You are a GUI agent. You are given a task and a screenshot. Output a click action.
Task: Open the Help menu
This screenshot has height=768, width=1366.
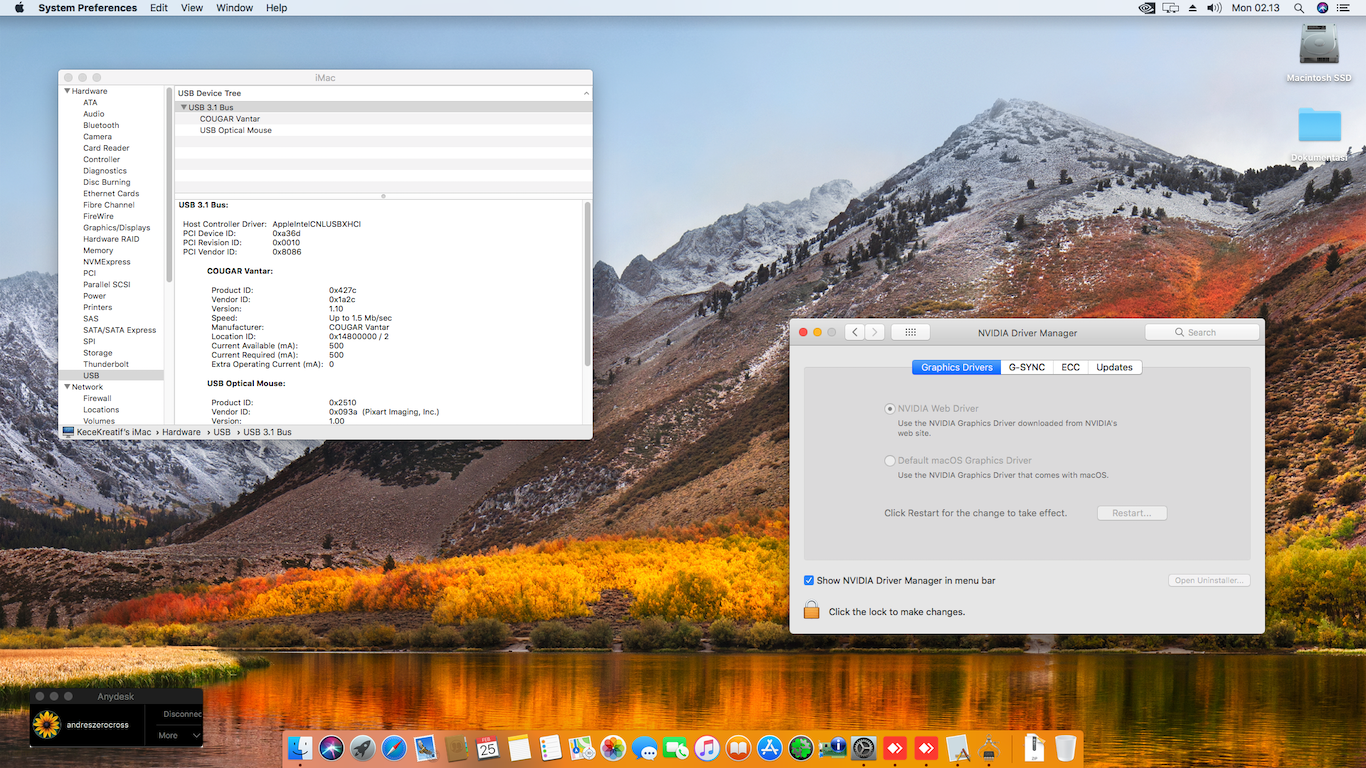pos(277,8)
